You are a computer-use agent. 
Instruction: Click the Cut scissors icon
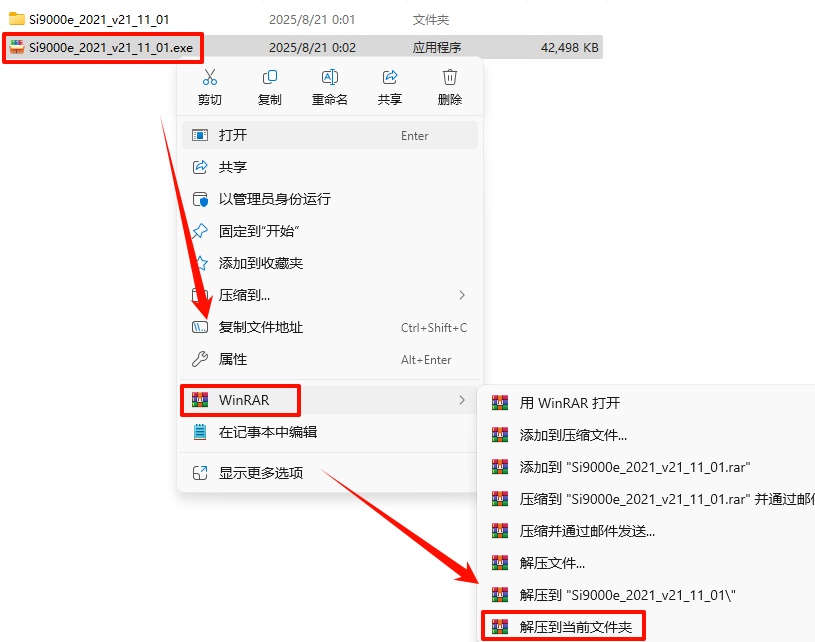(210, 77)
